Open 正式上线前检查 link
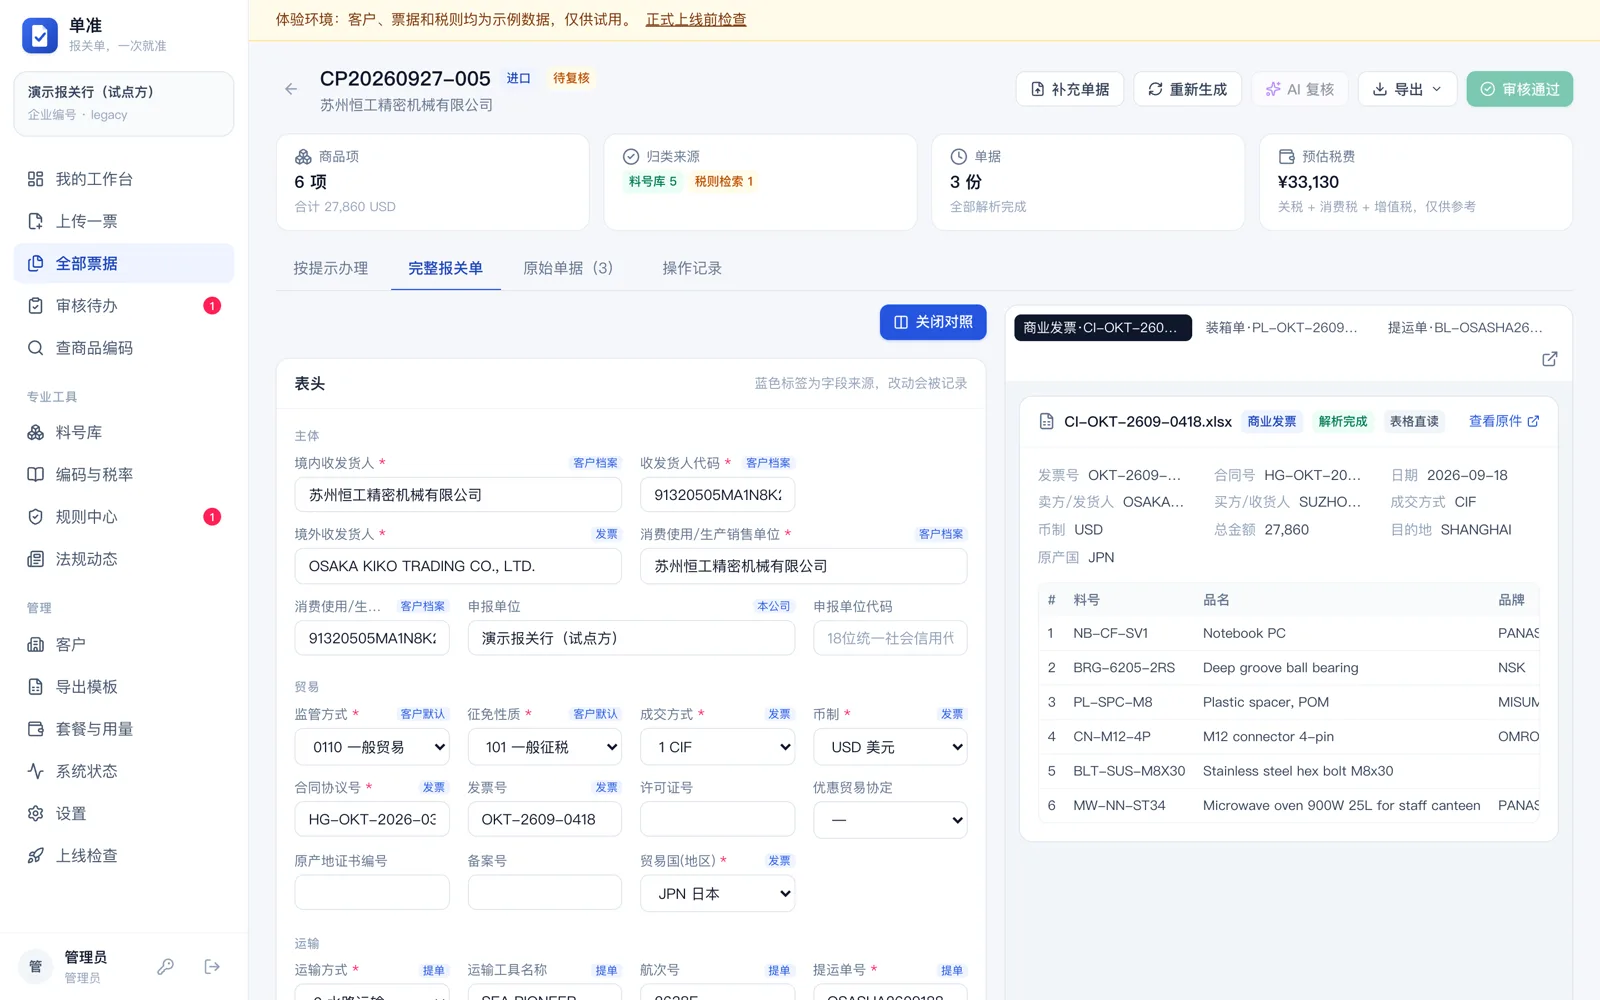Screen dimensions: 1600x1000 696,19
